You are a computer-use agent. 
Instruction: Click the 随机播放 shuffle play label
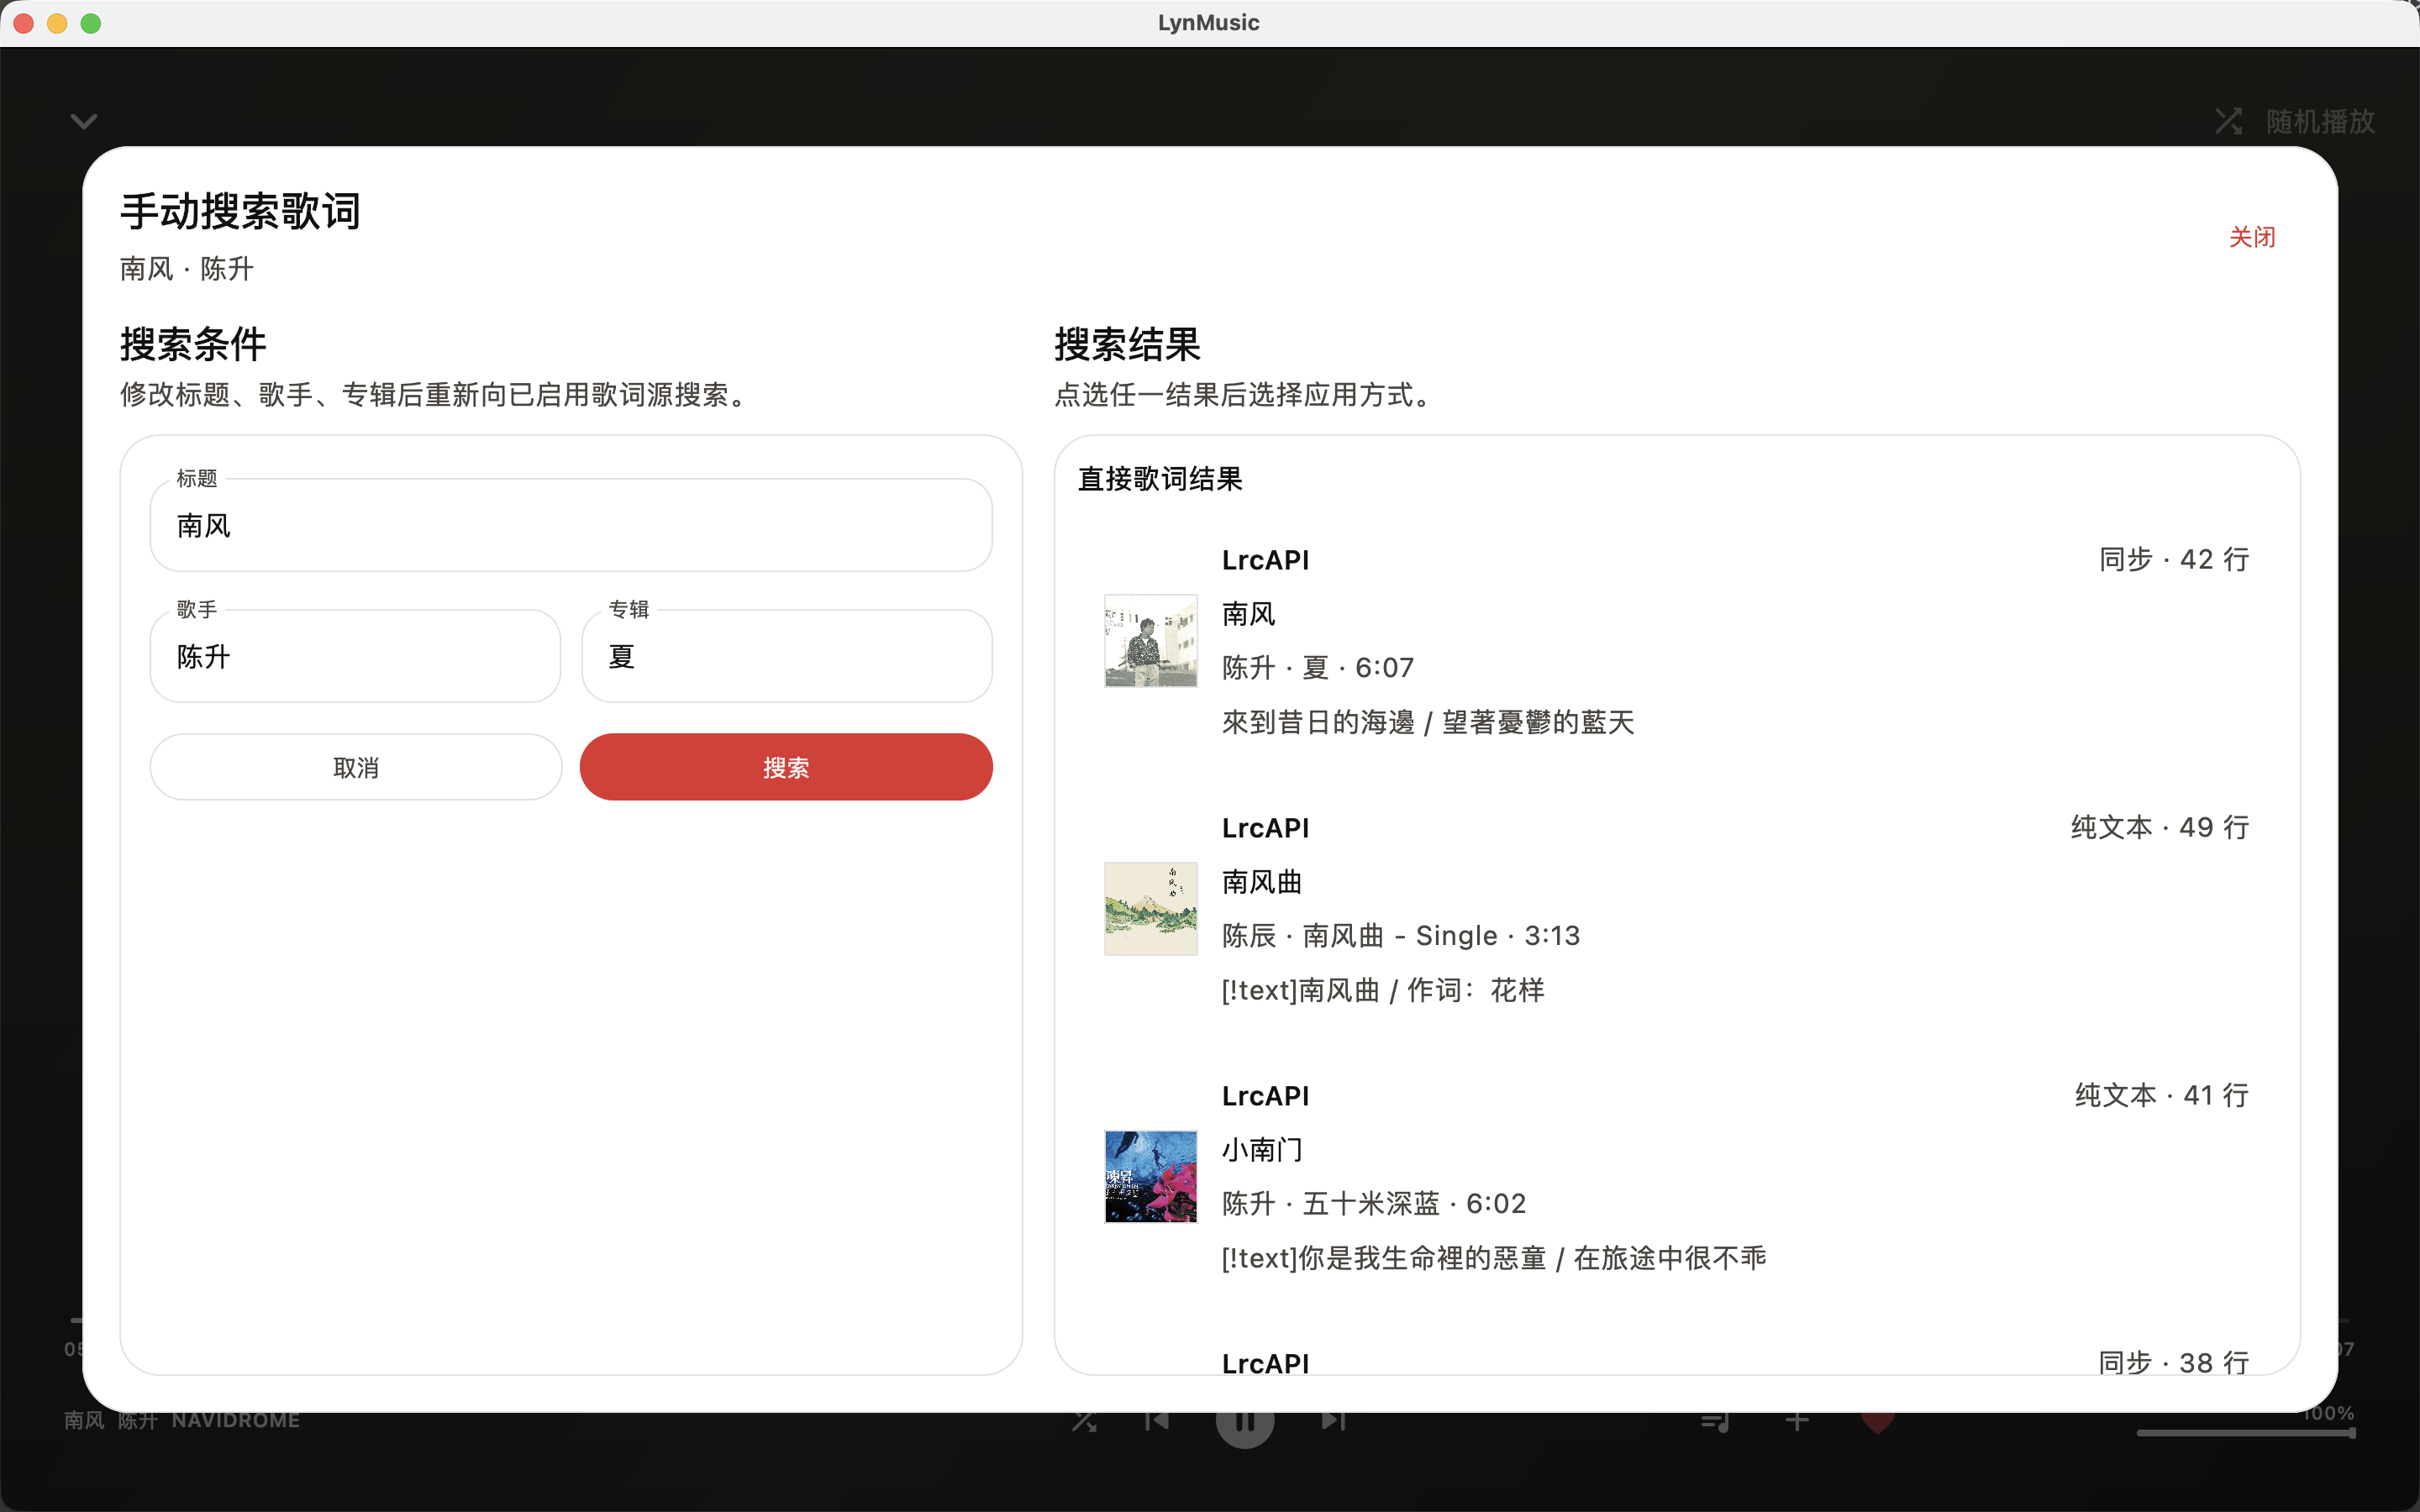2320,121
